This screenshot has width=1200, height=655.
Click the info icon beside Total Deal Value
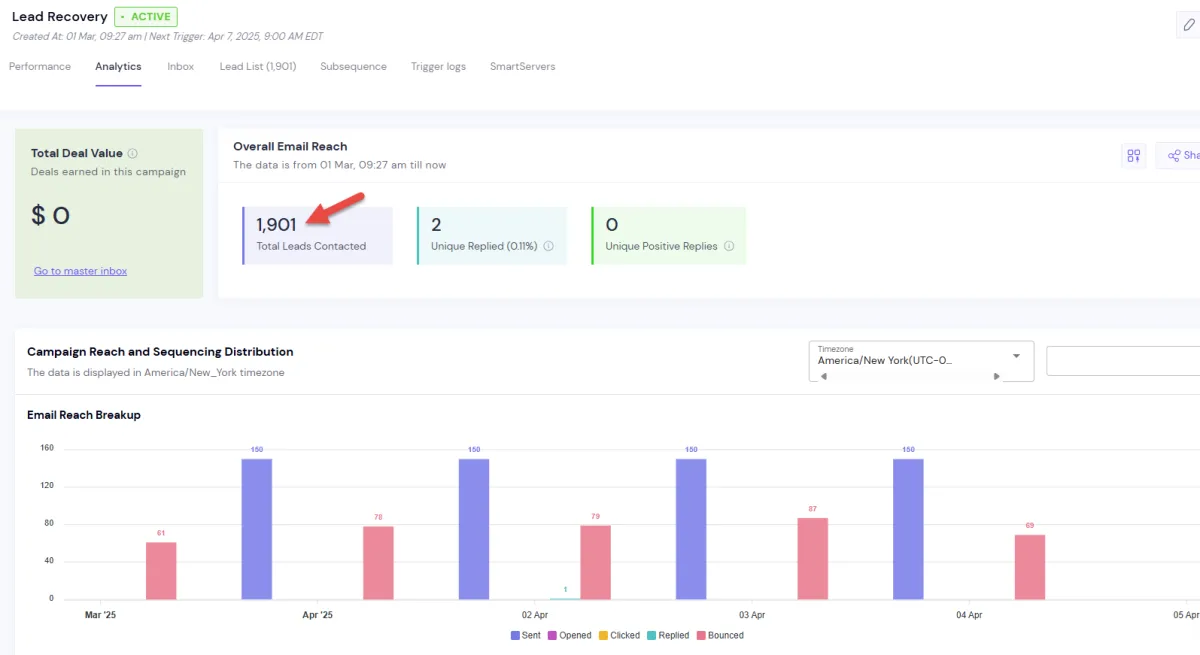coord(133,154)
